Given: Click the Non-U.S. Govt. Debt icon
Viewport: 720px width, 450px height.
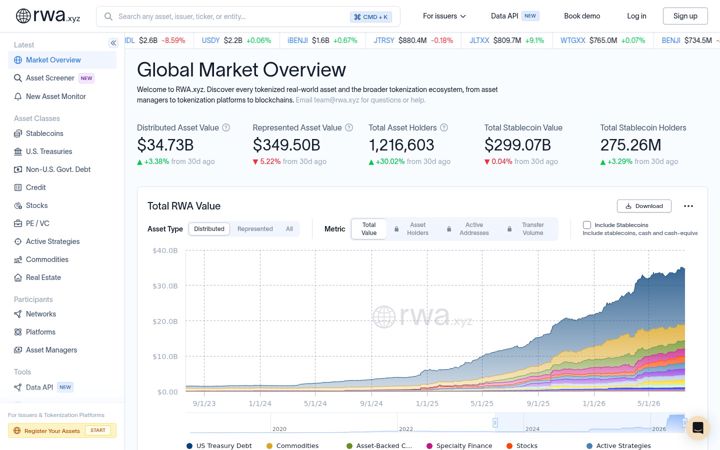Looking at the screenshot, I should tap(18, 169).
